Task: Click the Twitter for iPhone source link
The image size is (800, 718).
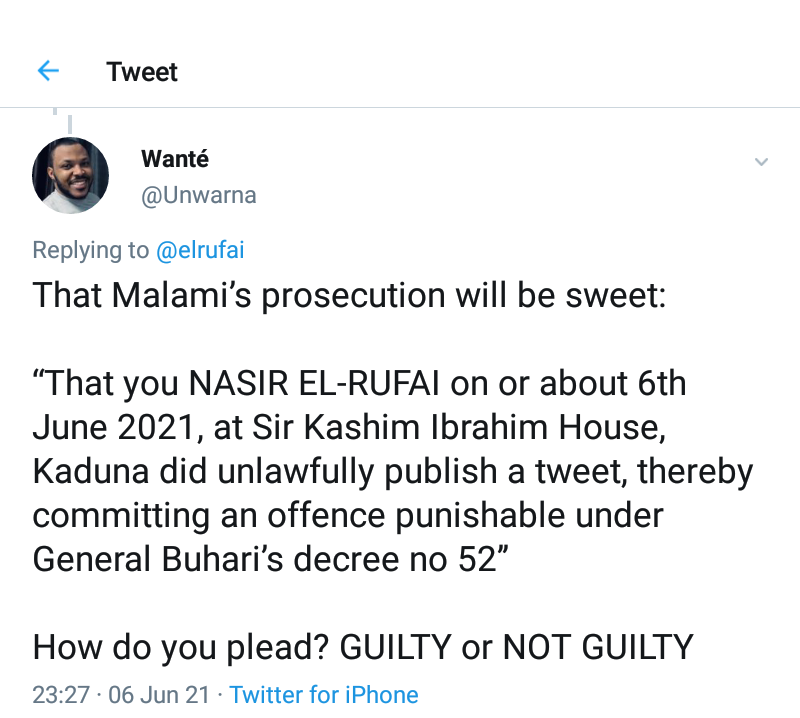Action: (x=324, y=694)
